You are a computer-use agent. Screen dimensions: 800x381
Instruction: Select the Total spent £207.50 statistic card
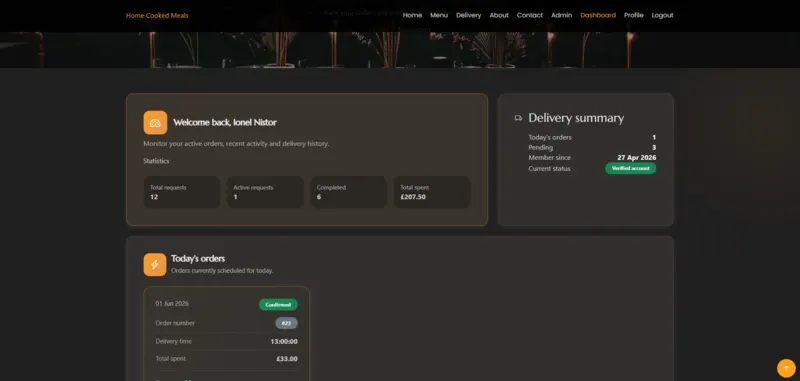pos(432,192)
